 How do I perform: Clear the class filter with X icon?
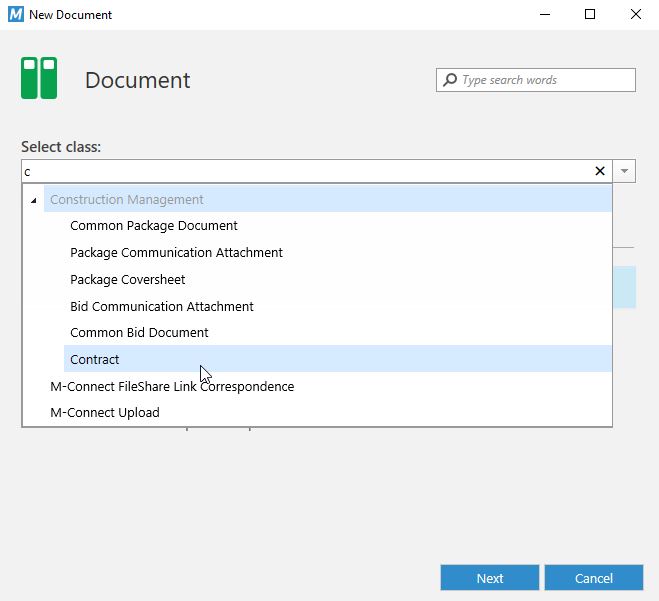tap(600, 171)
